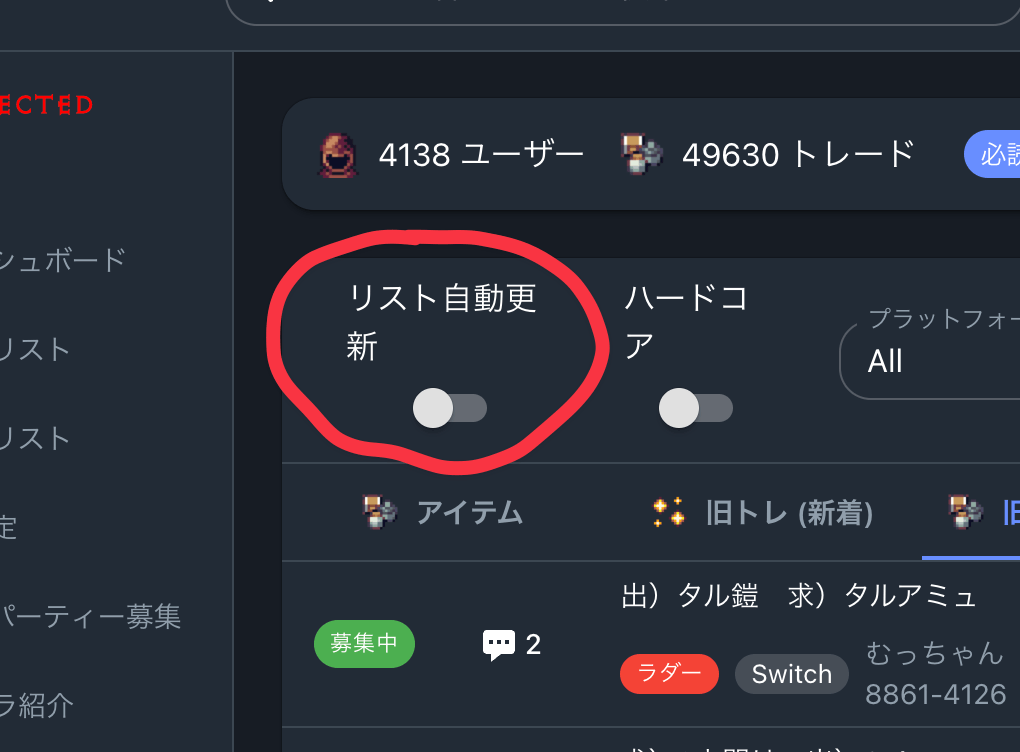Click username むっちゃん
The height and width of the screenshot is (752, 1020).
pyautogui.click(x=935, y=652)
